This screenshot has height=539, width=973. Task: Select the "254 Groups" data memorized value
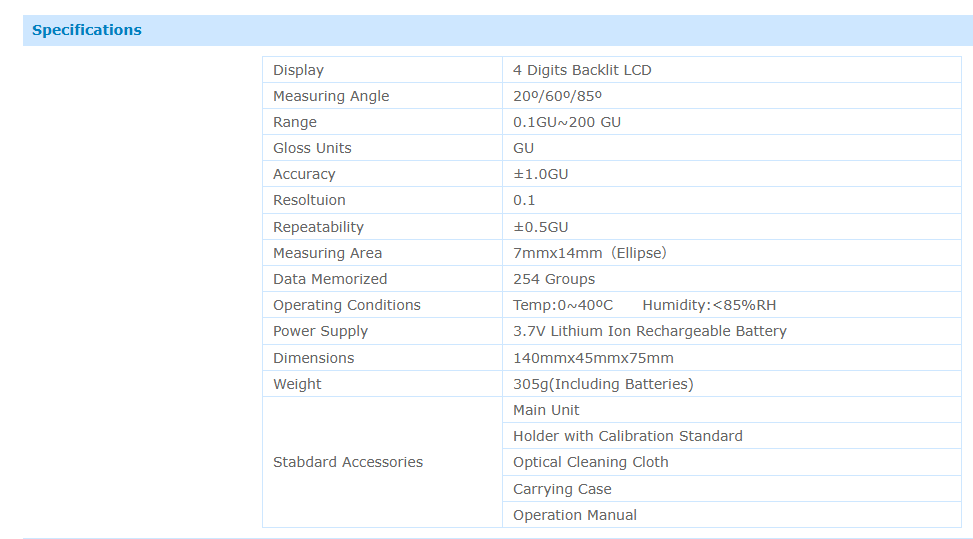click(554, 279)
